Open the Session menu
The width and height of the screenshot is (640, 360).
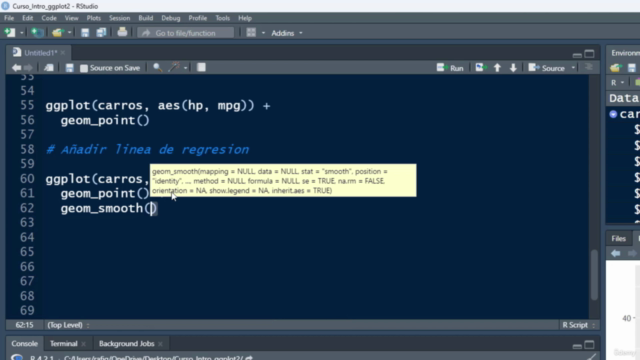click(120, 18)
